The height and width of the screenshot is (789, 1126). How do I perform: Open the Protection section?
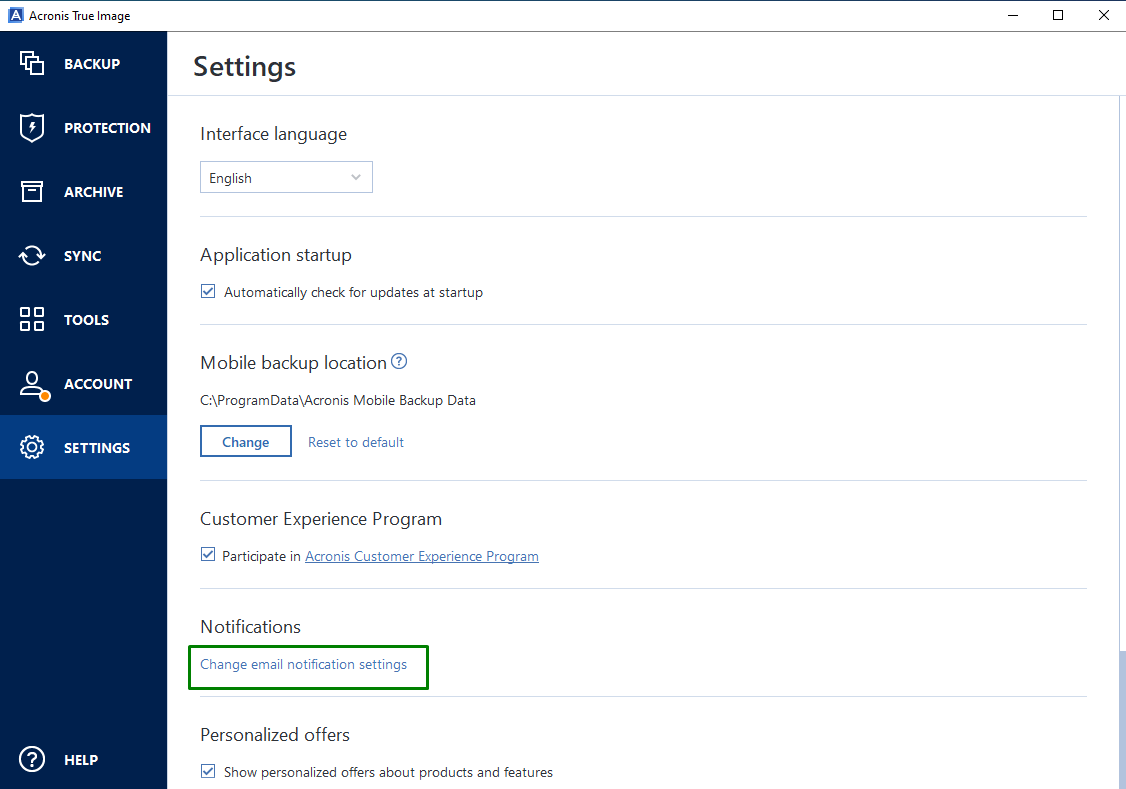point(31,127)
